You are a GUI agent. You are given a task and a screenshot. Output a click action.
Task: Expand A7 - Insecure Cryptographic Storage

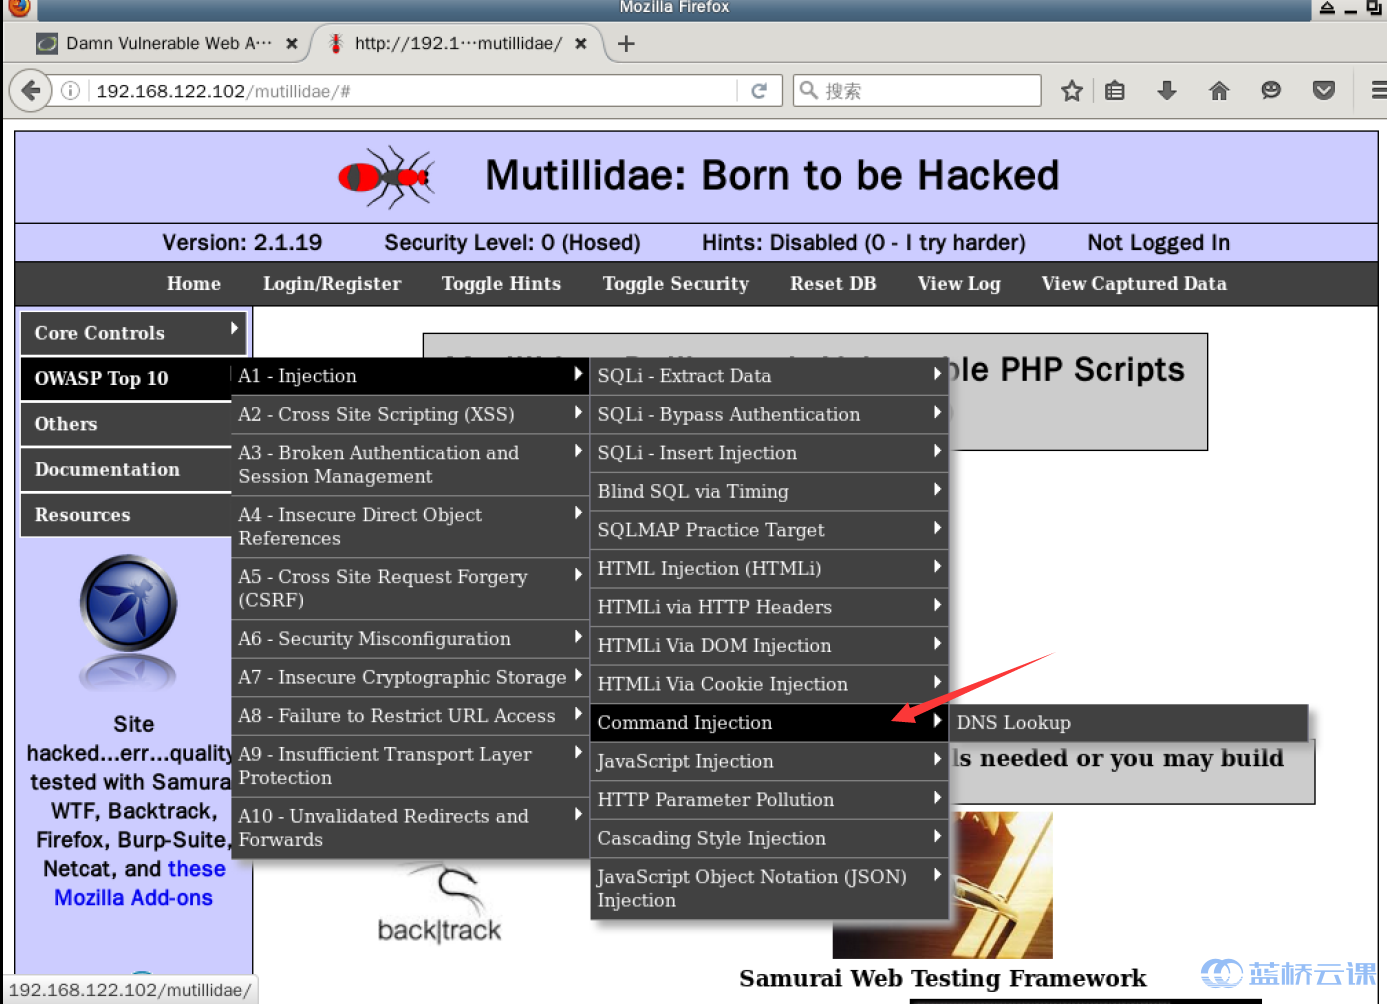tap(410, 678)
